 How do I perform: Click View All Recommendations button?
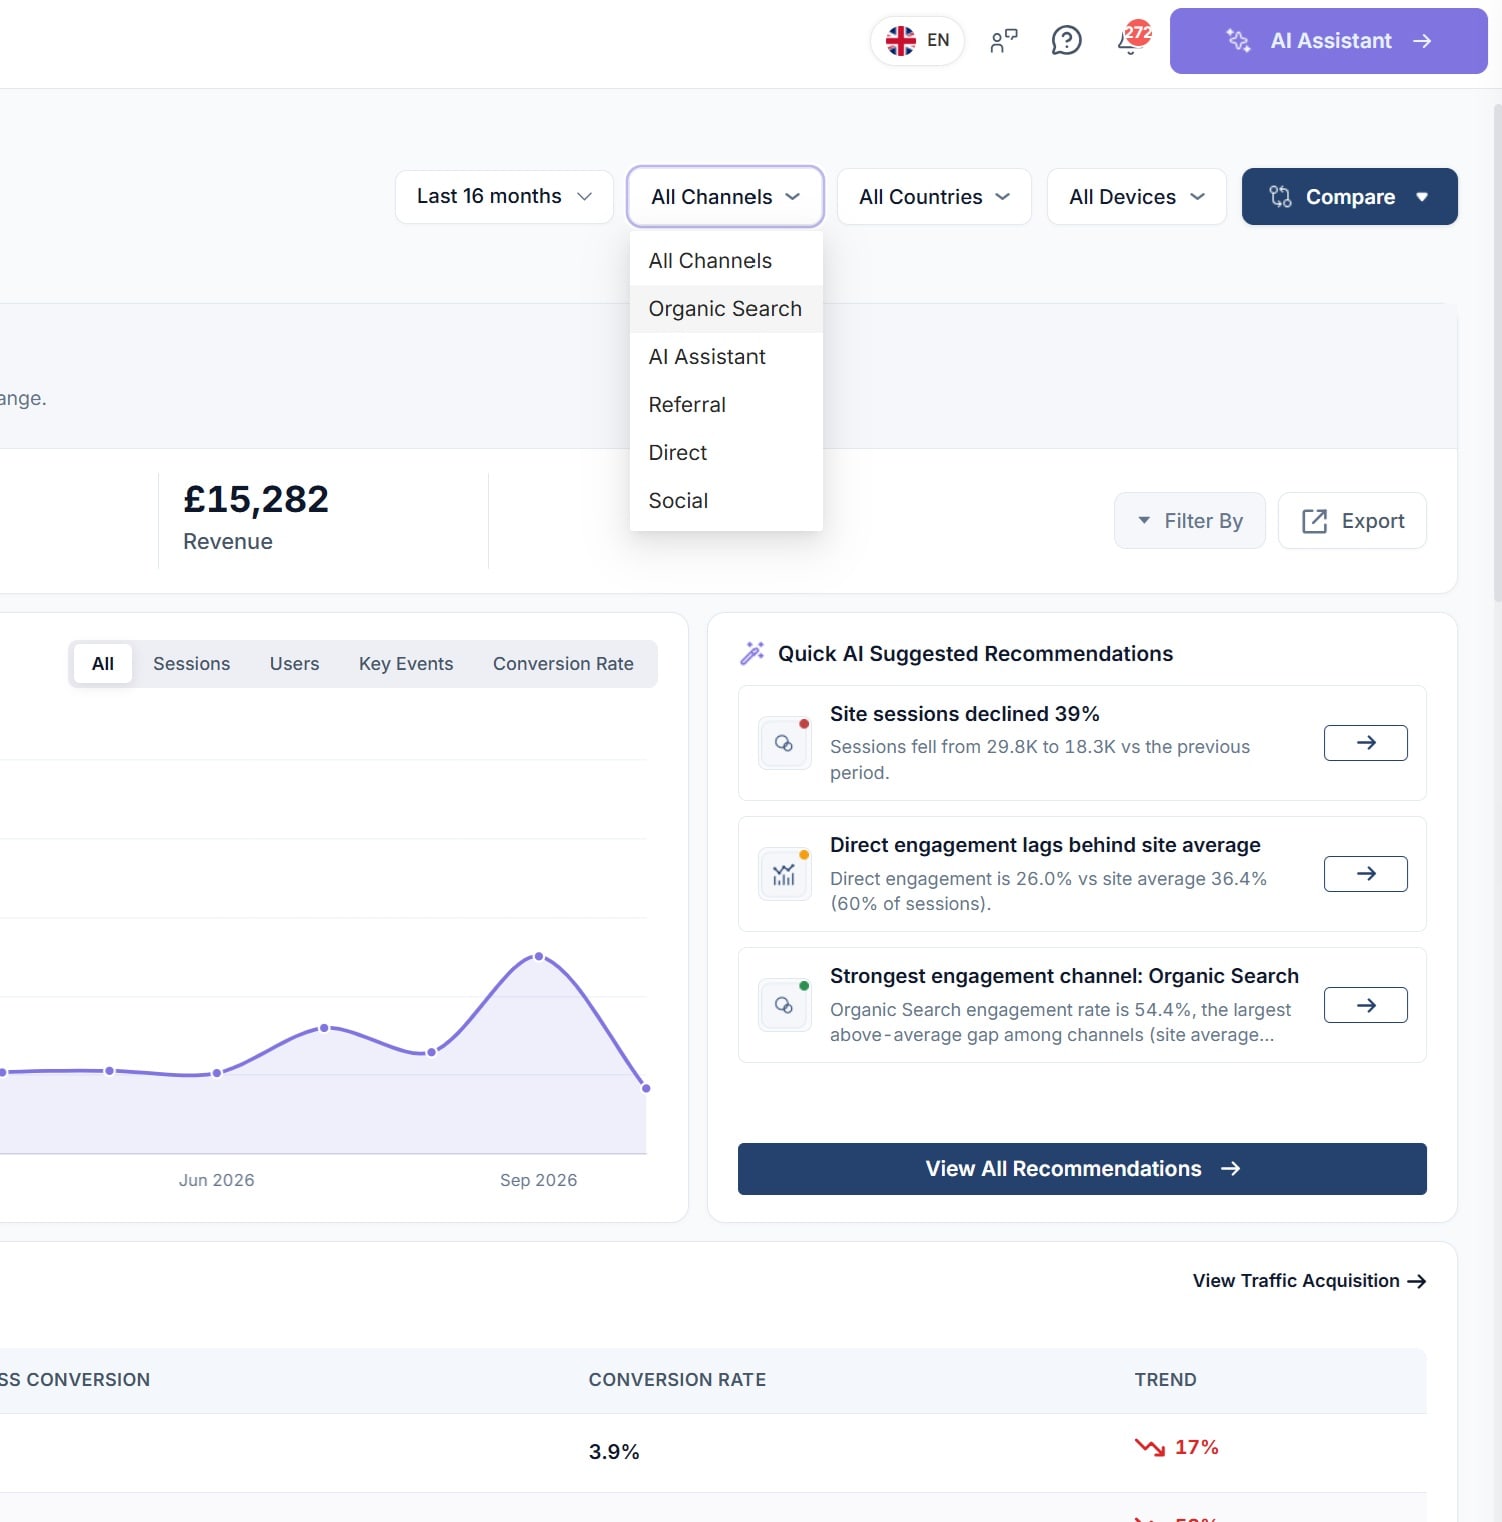pos(1082,1169)
